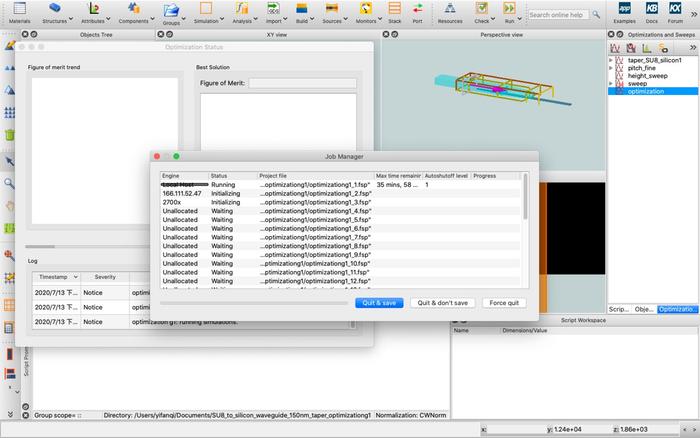This screenshot has height=438, width=700.
Task: Select the arrow pointer tool in left sidebar
Action: [x=9, y=161]
